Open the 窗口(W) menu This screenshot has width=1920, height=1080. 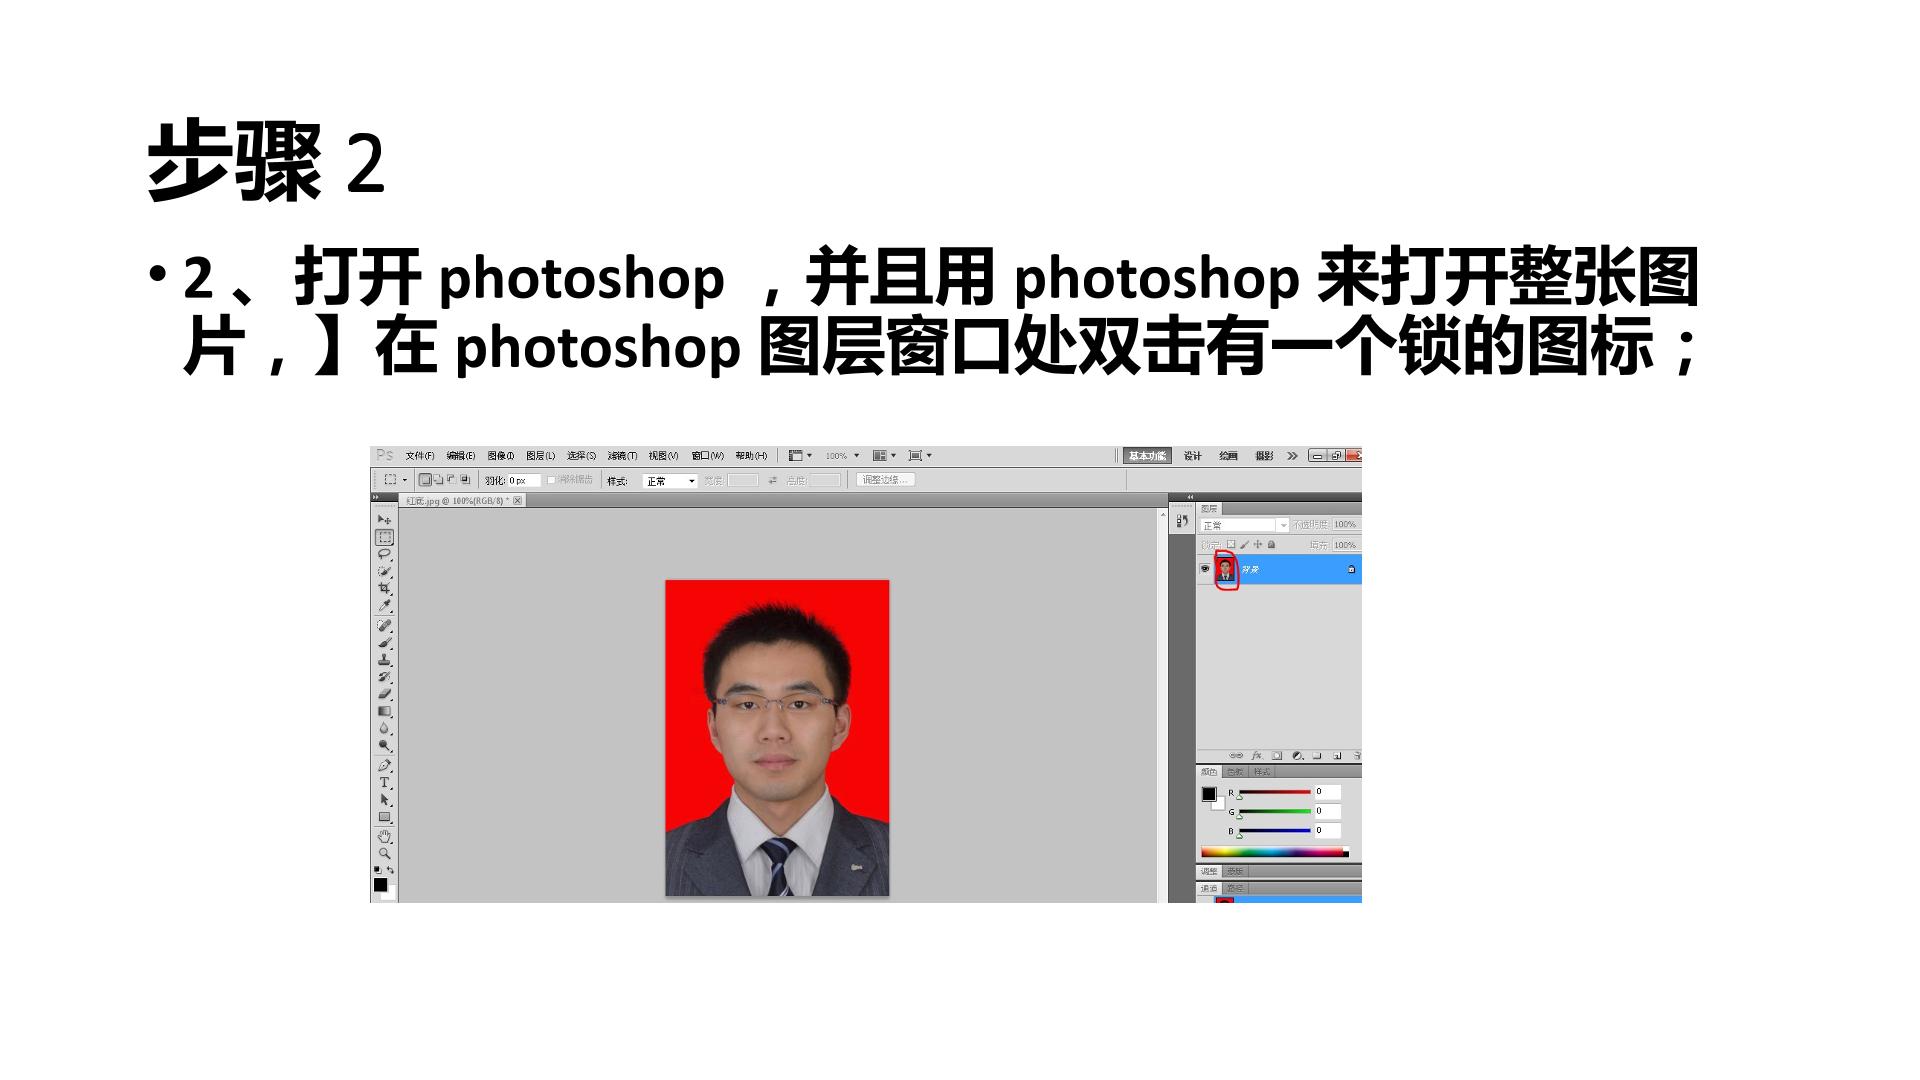708,456
